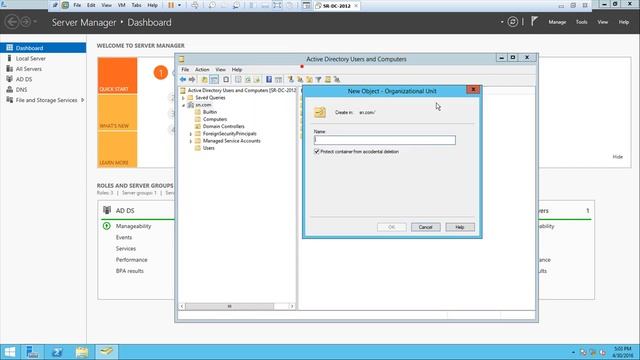This screenshot has height=360, width=640.
Task: Expand the ForeignSecurityPrincipals tree node
Action: coord(191,134)
